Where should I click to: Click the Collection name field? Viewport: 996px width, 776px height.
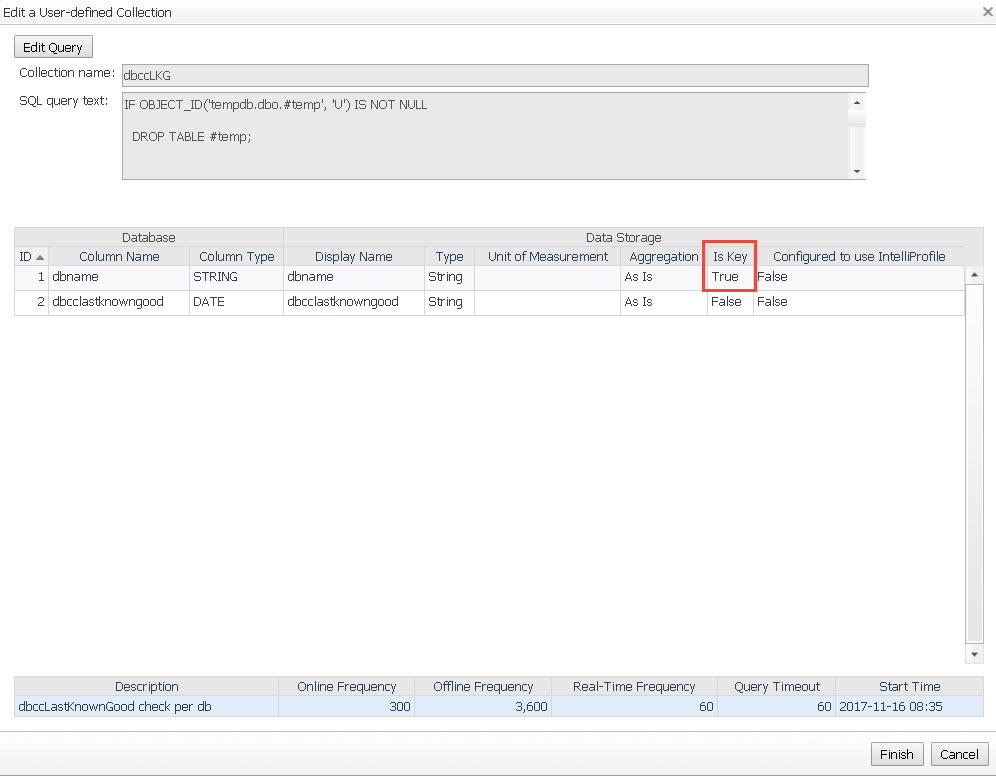(494, 76)
